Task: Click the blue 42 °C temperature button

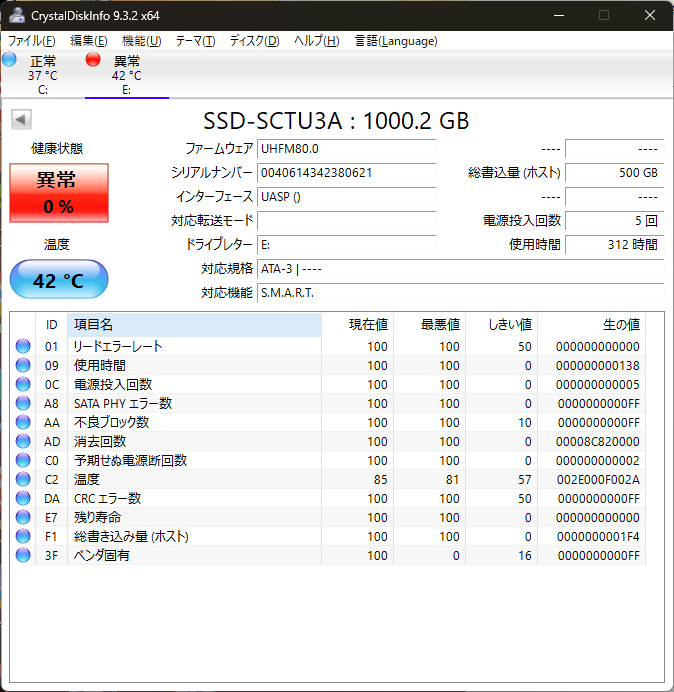Action: point(59,279)
